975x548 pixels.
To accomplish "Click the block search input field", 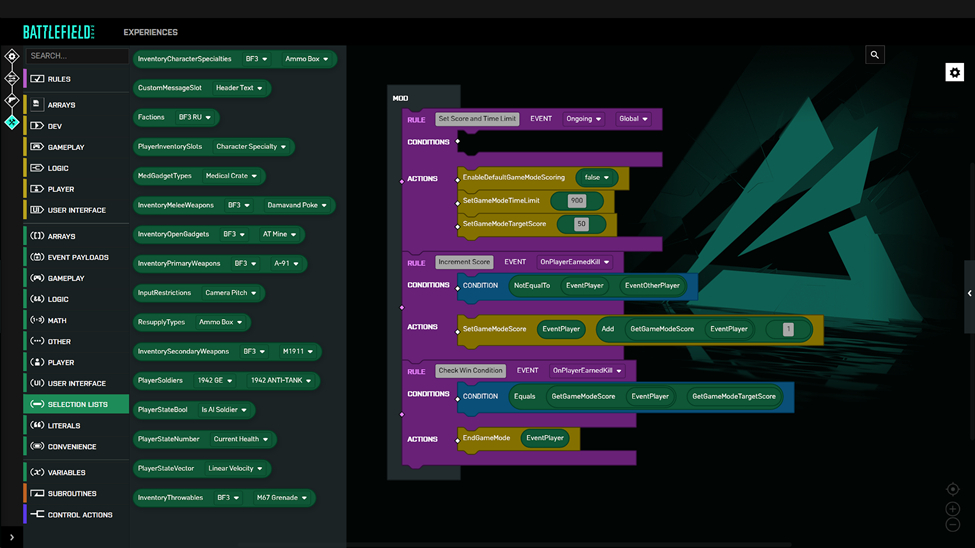I will tap(76, 56).
